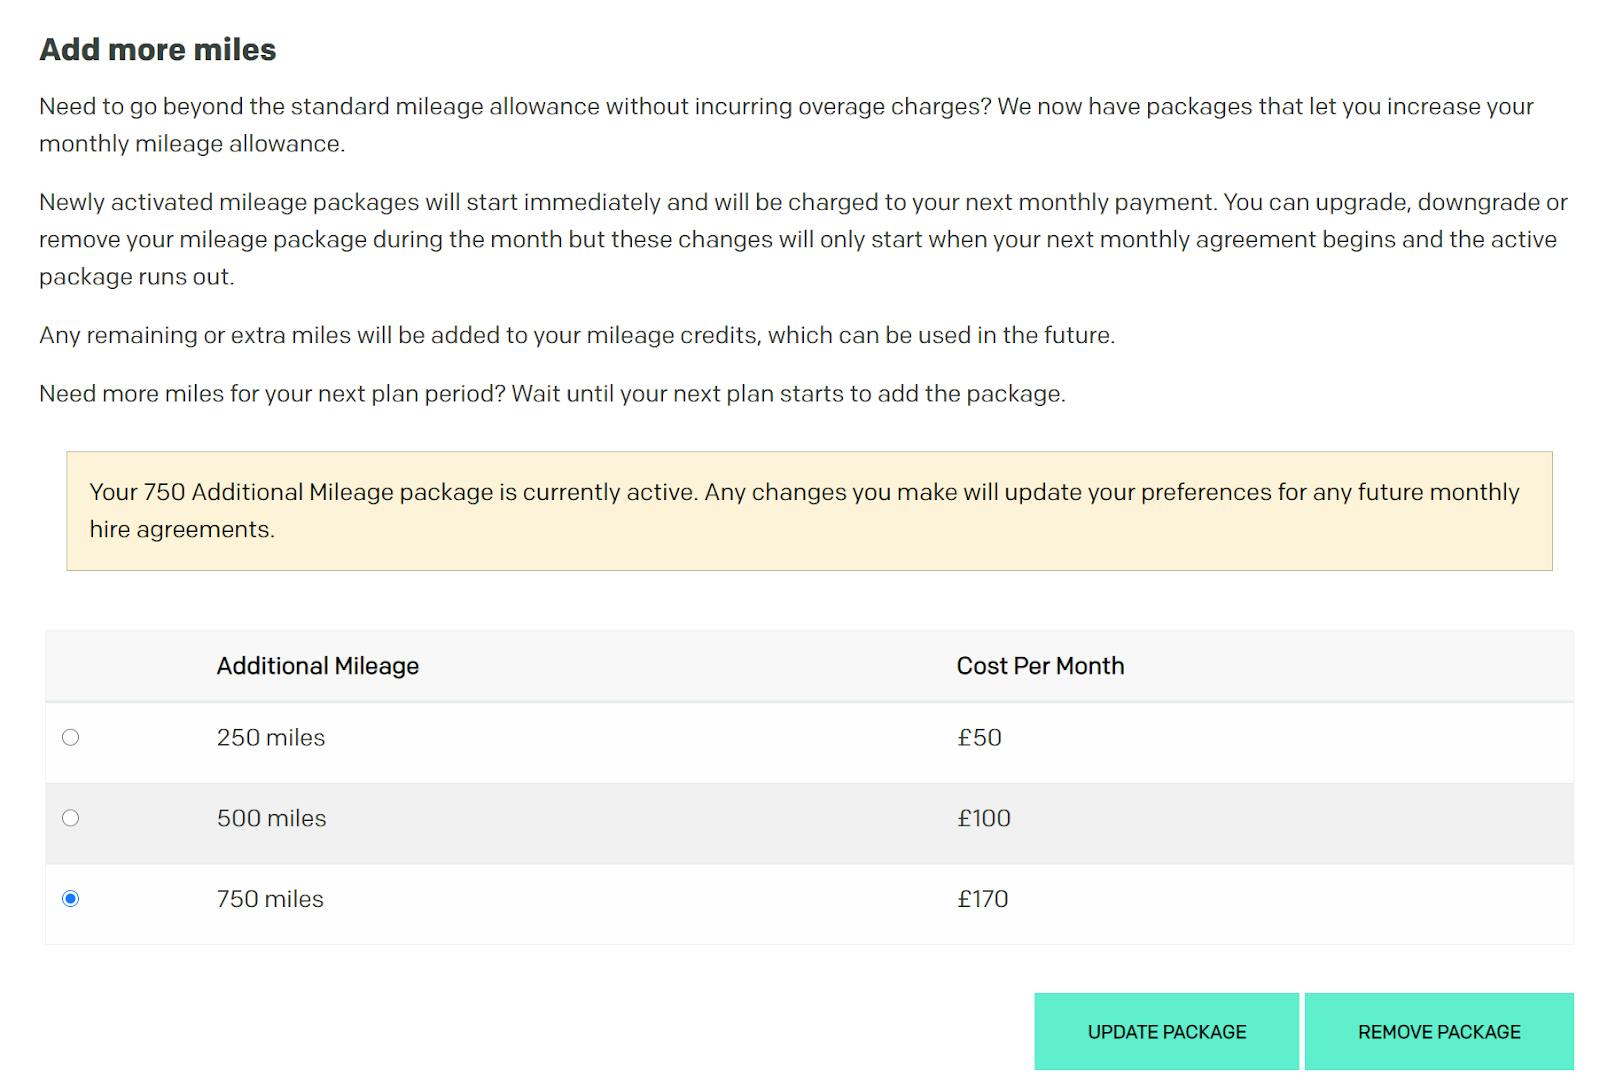
Task: Click the 'Newly activated mileage packages' paragraph
Action: [x=803, y=240]
